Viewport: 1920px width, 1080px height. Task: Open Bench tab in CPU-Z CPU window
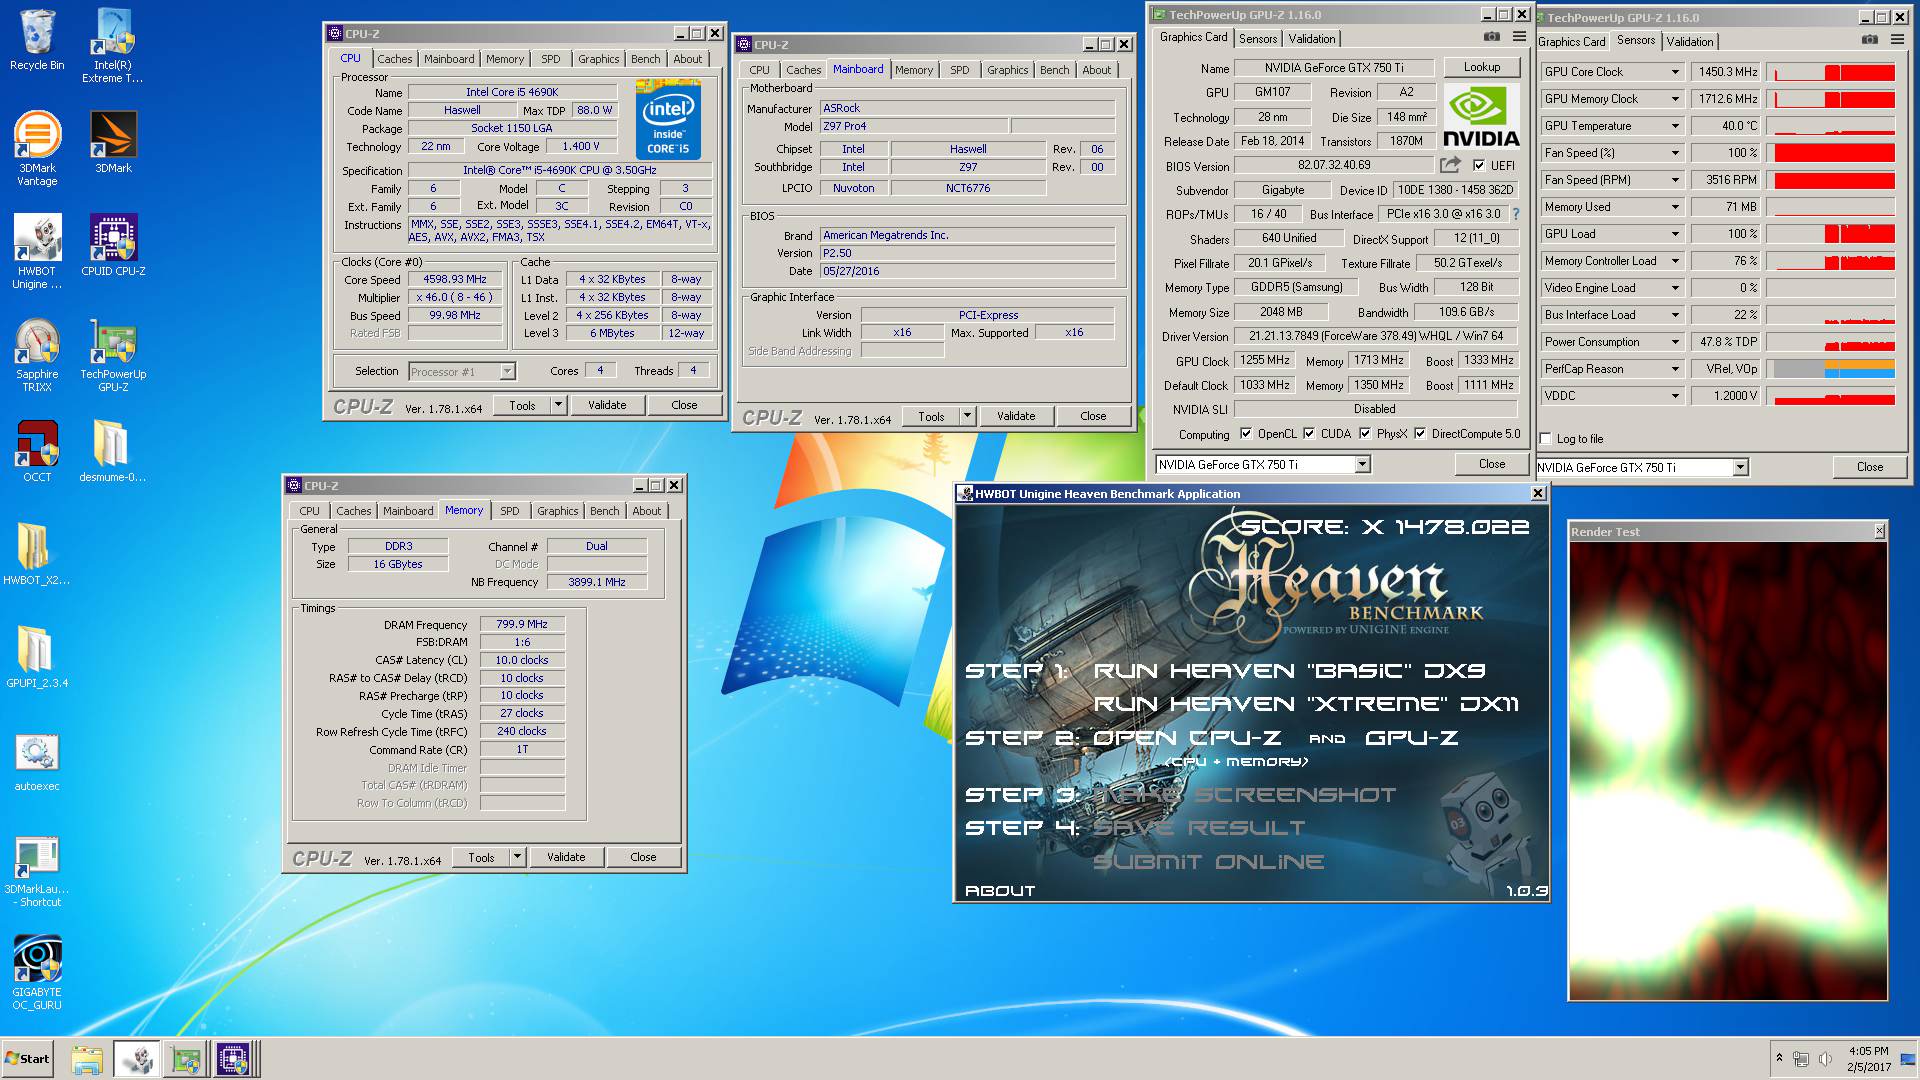tap(645, 59)
